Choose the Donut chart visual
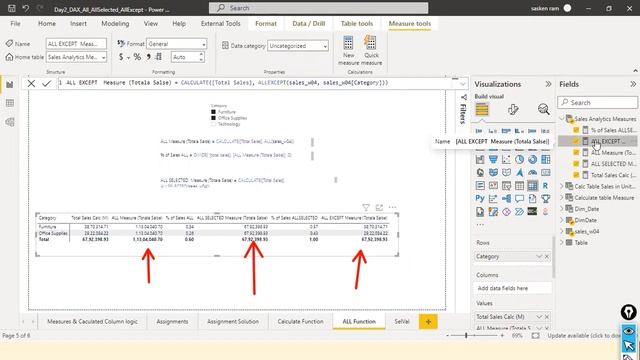The height and width of the screenshot is (360, 640). point(532,159)
